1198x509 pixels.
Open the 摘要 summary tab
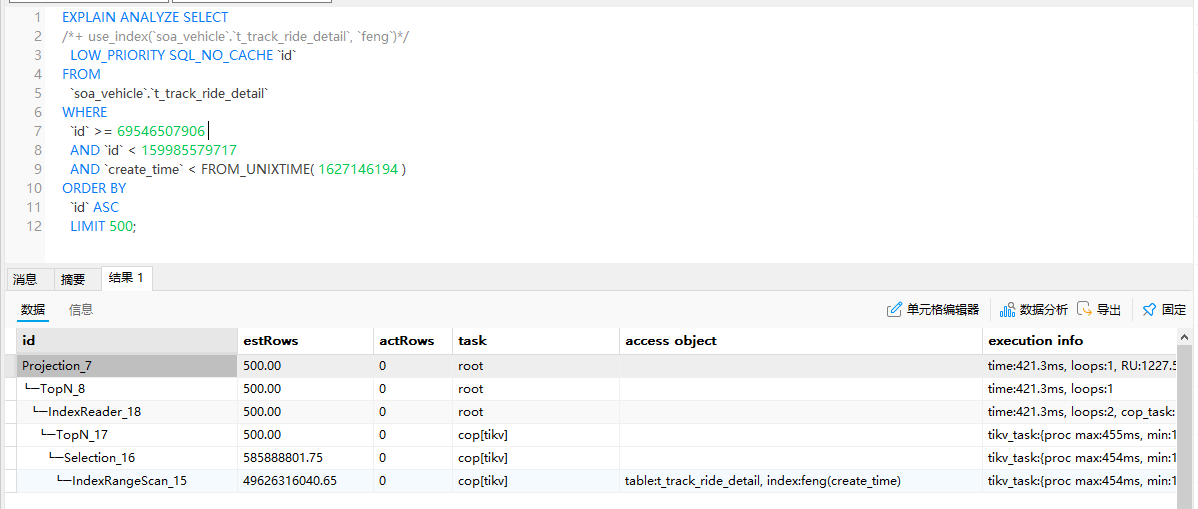tap(73, 279)
